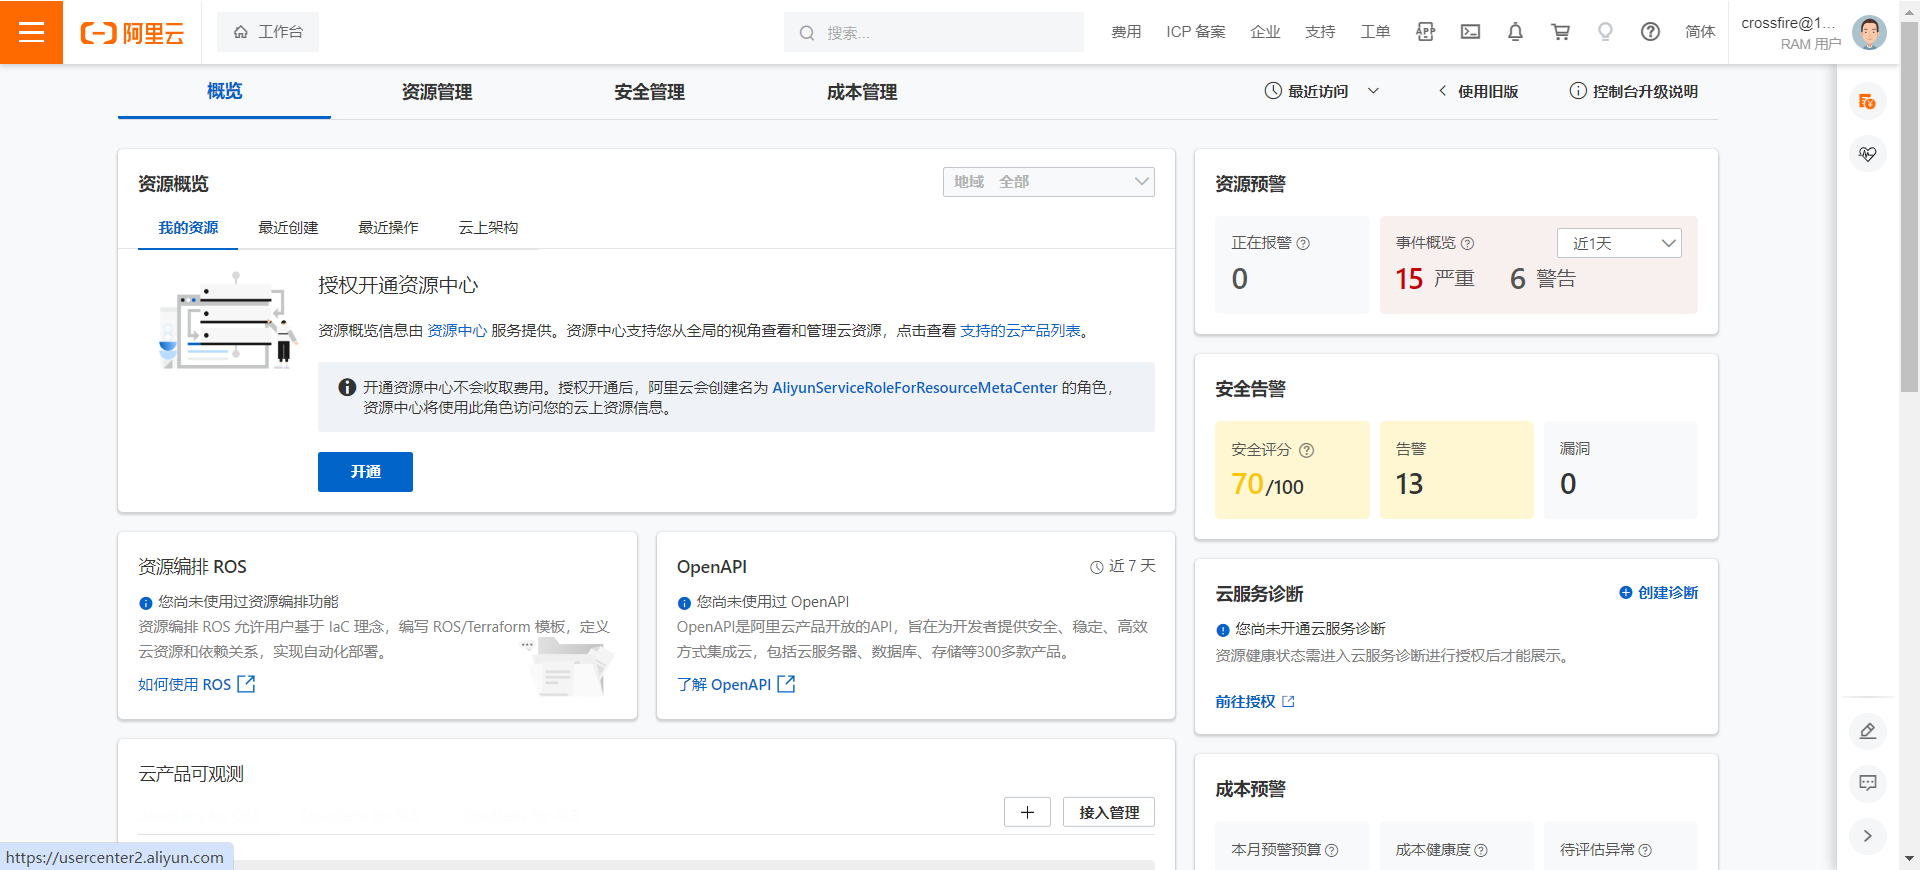Click the 接入管理 button

pyautogui.click(x=1109, y=812)
